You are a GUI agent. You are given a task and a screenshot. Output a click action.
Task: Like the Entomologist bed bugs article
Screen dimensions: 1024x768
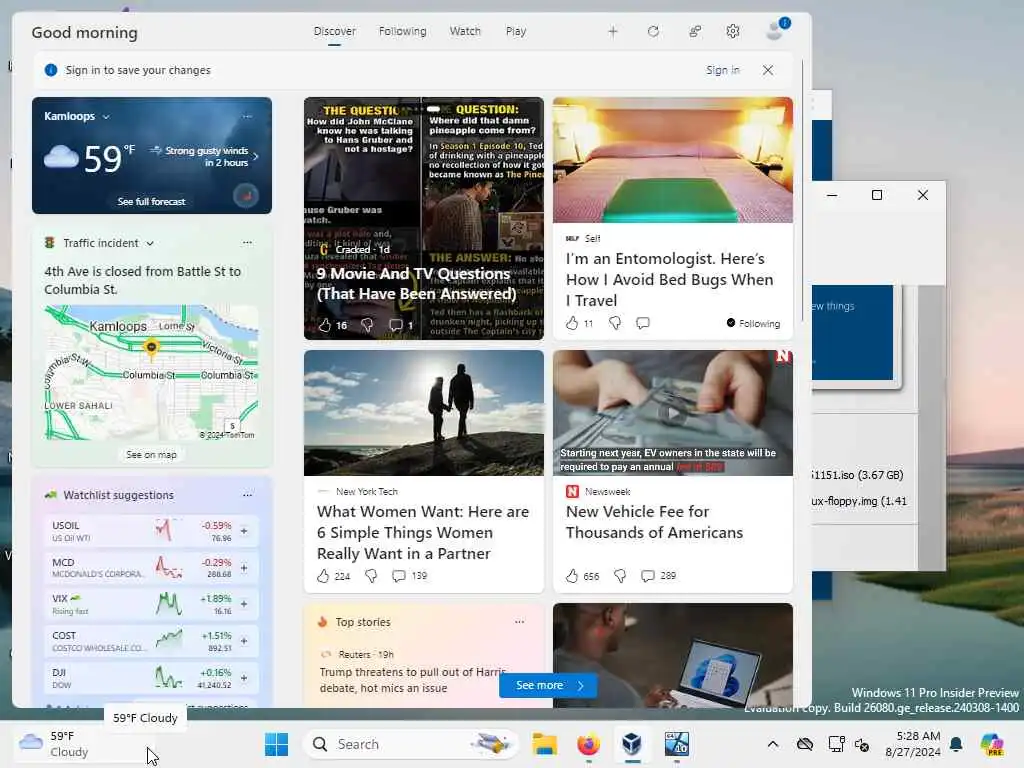coord(572,323)
